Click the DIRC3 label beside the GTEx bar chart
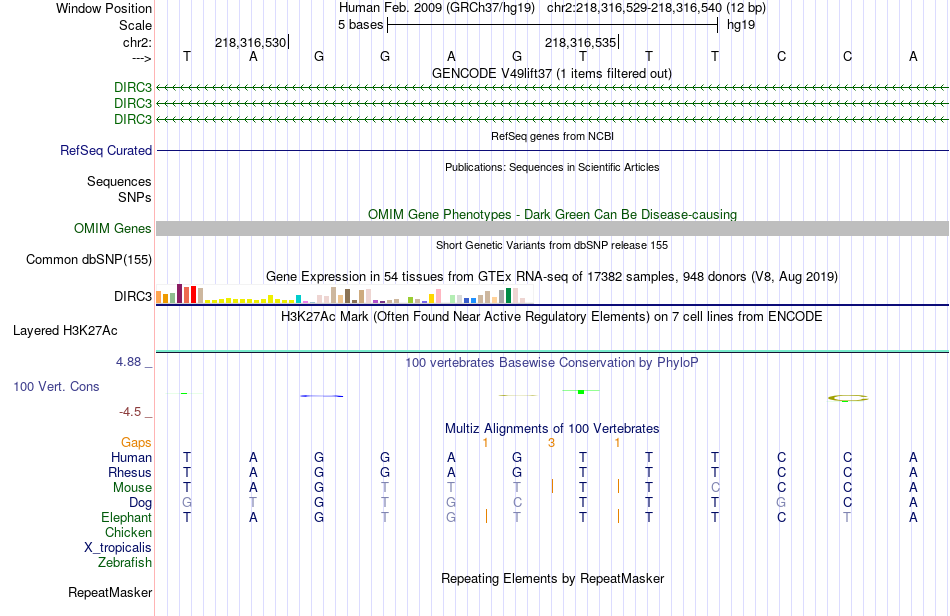 (x=133, y=296)
